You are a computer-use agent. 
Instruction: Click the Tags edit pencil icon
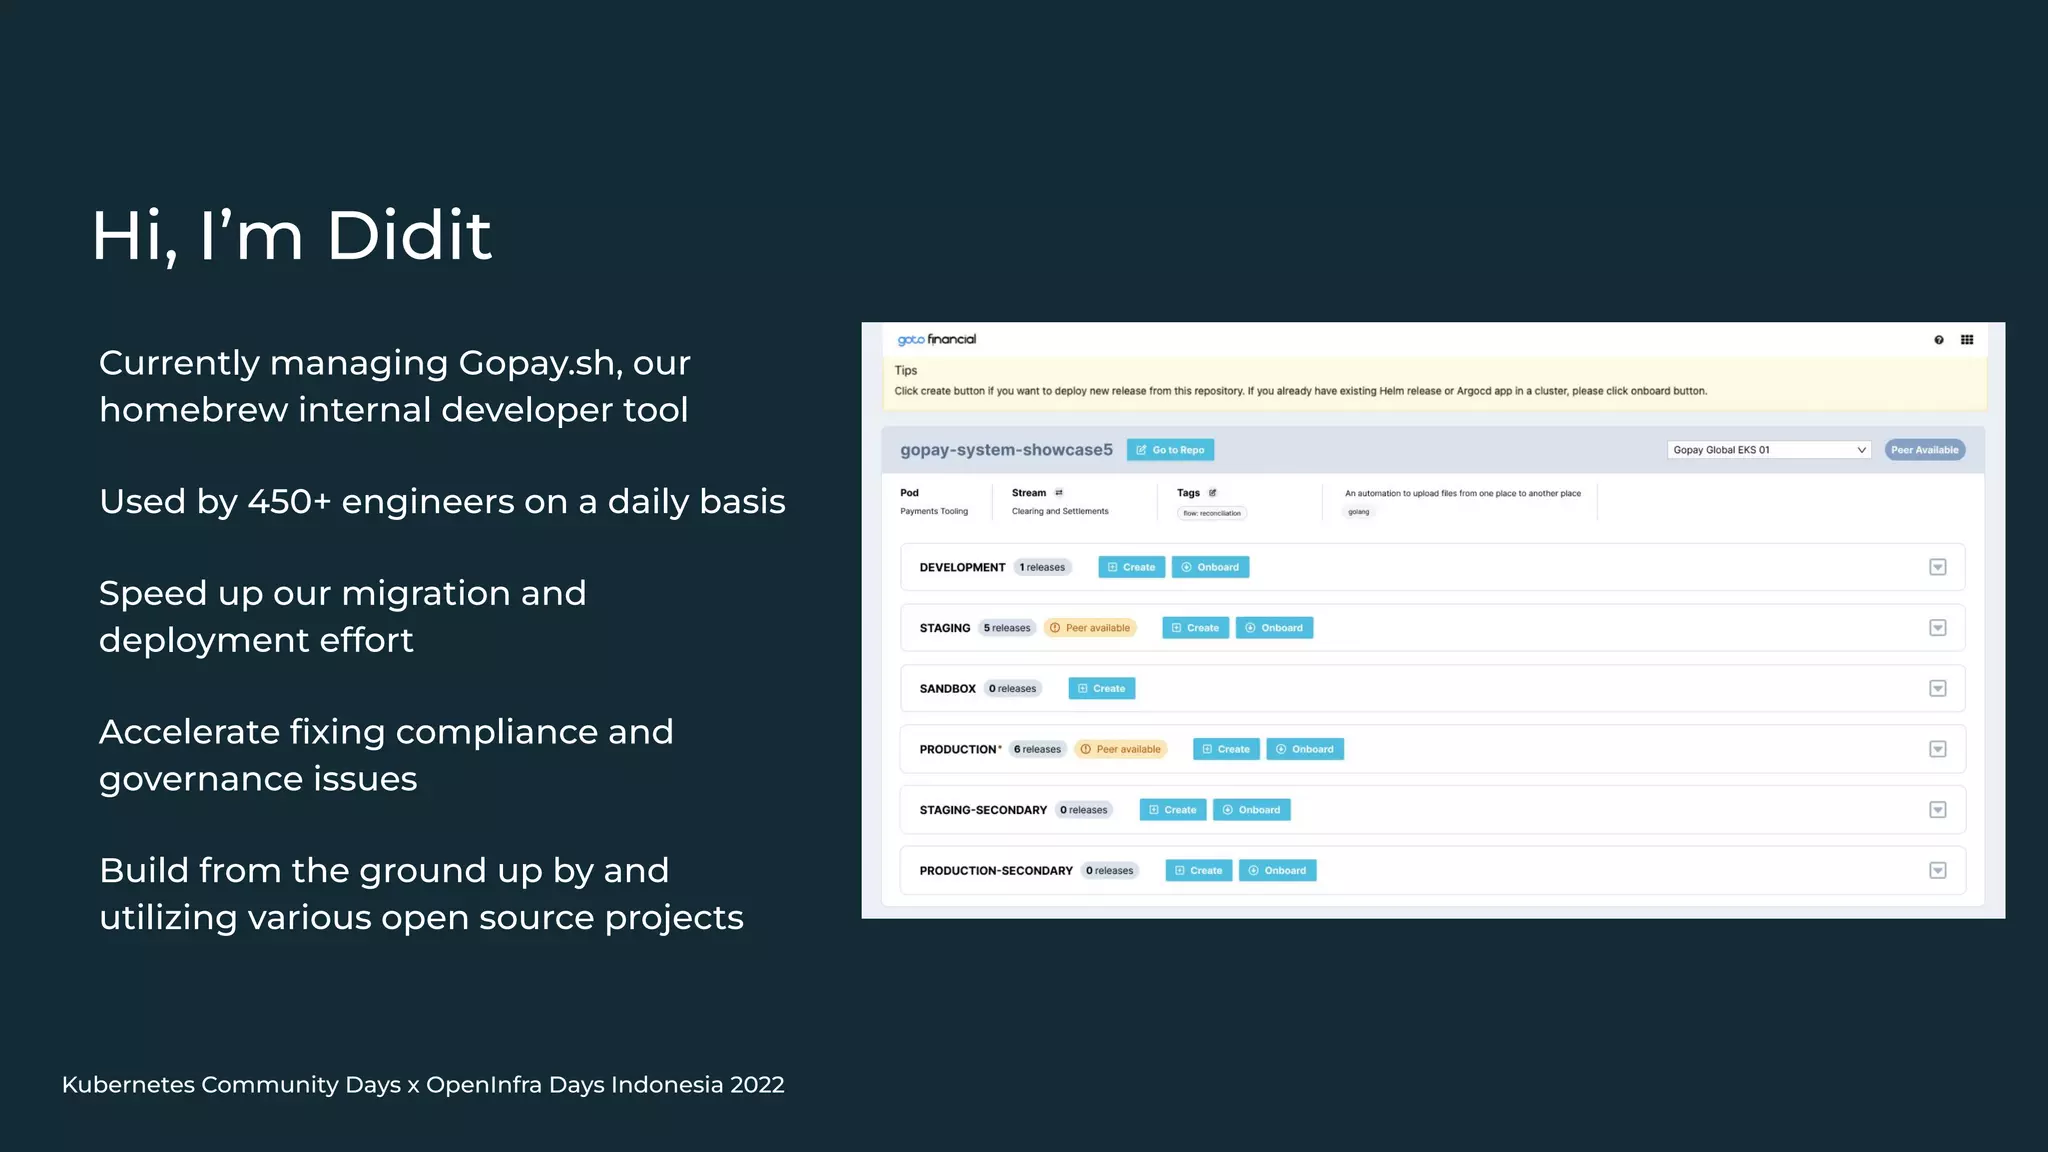pyautogui.click(x=1213, y=493)
